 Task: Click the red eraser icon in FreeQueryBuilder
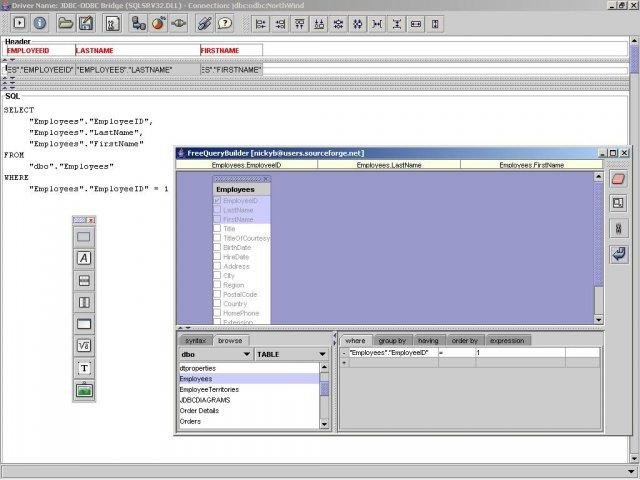(618, 179)
